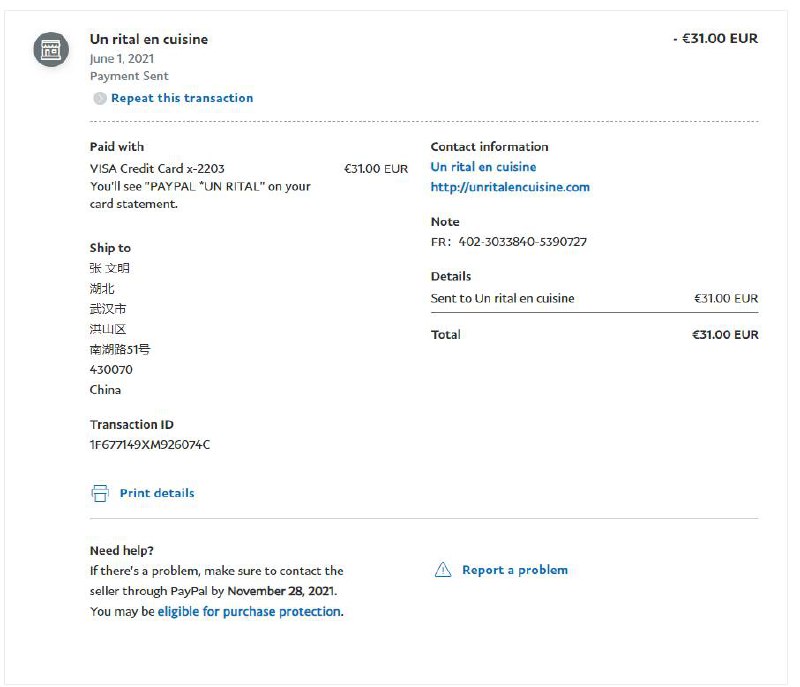Open the Print details link
The width and height of the screenshot is (800, 687).
pos(157,493)
